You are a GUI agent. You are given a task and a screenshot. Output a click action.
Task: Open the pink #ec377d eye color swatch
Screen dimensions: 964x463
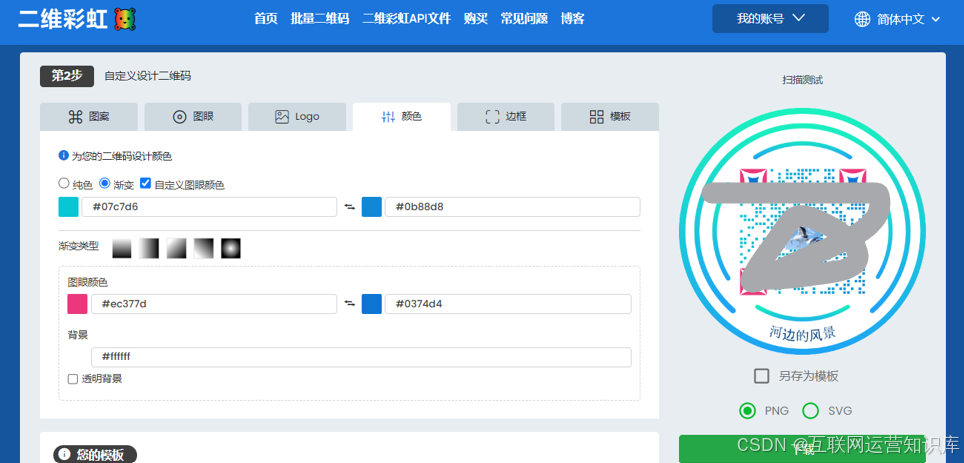pyautogui.click(x=77, y=304)
